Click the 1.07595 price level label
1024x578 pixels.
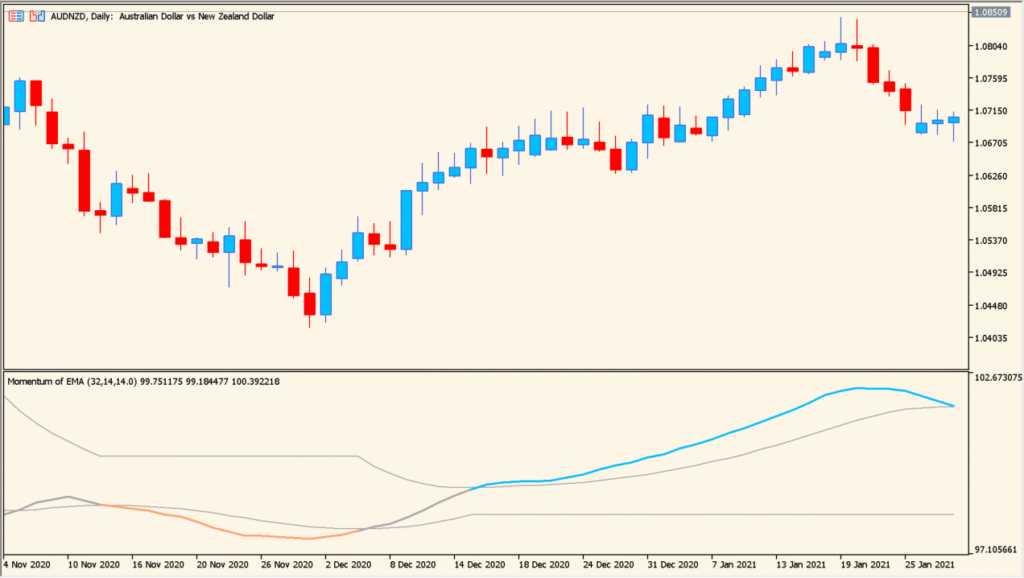click(991, 79)
